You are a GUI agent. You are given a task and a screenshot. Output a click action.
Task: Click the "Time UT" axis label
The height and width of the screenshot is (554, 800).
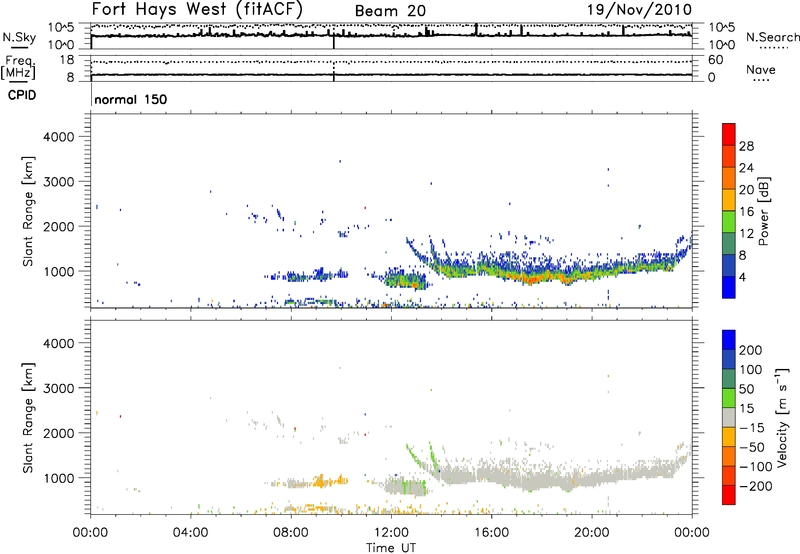click(x=391, y=548)
